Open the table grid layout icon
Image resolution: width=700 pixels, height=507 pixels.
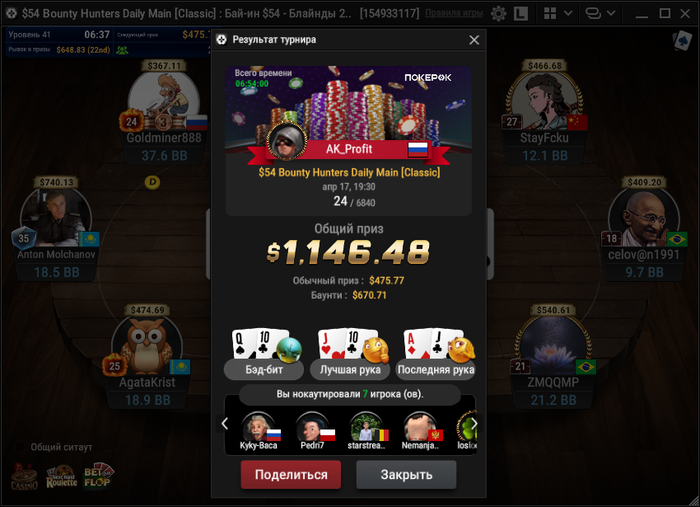pos(550,13)
